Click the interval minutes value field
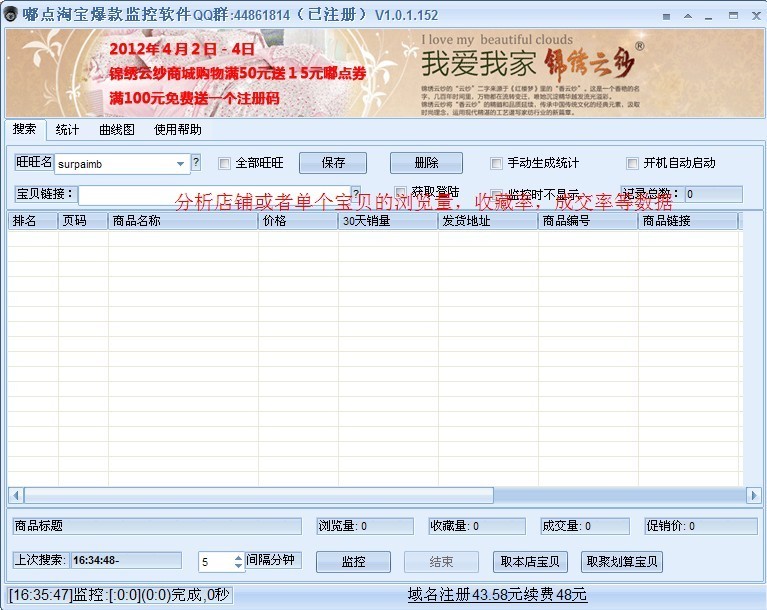The height and width of the screenshot is (610, 767). [216, 562]
